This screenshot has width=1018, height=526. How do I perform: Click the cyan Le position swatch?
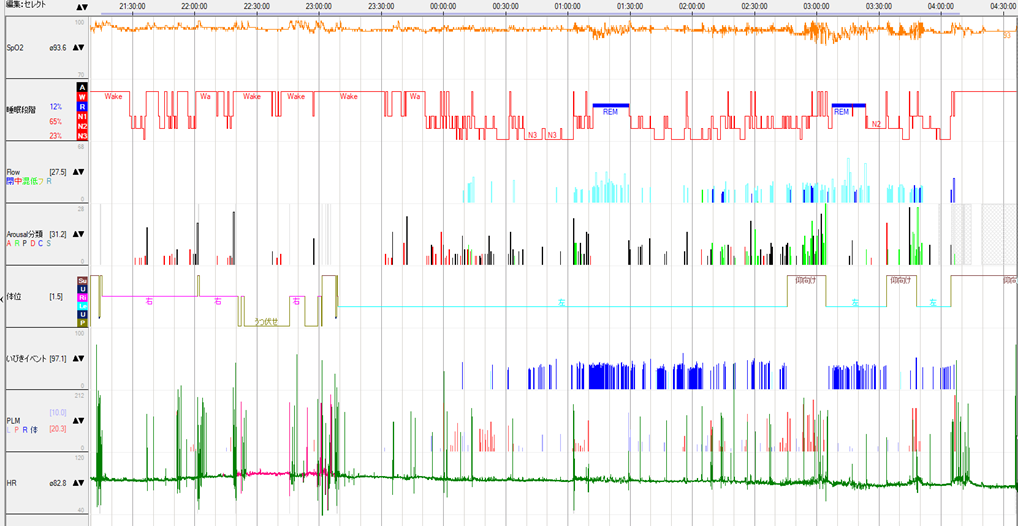(x=83, y=306)
